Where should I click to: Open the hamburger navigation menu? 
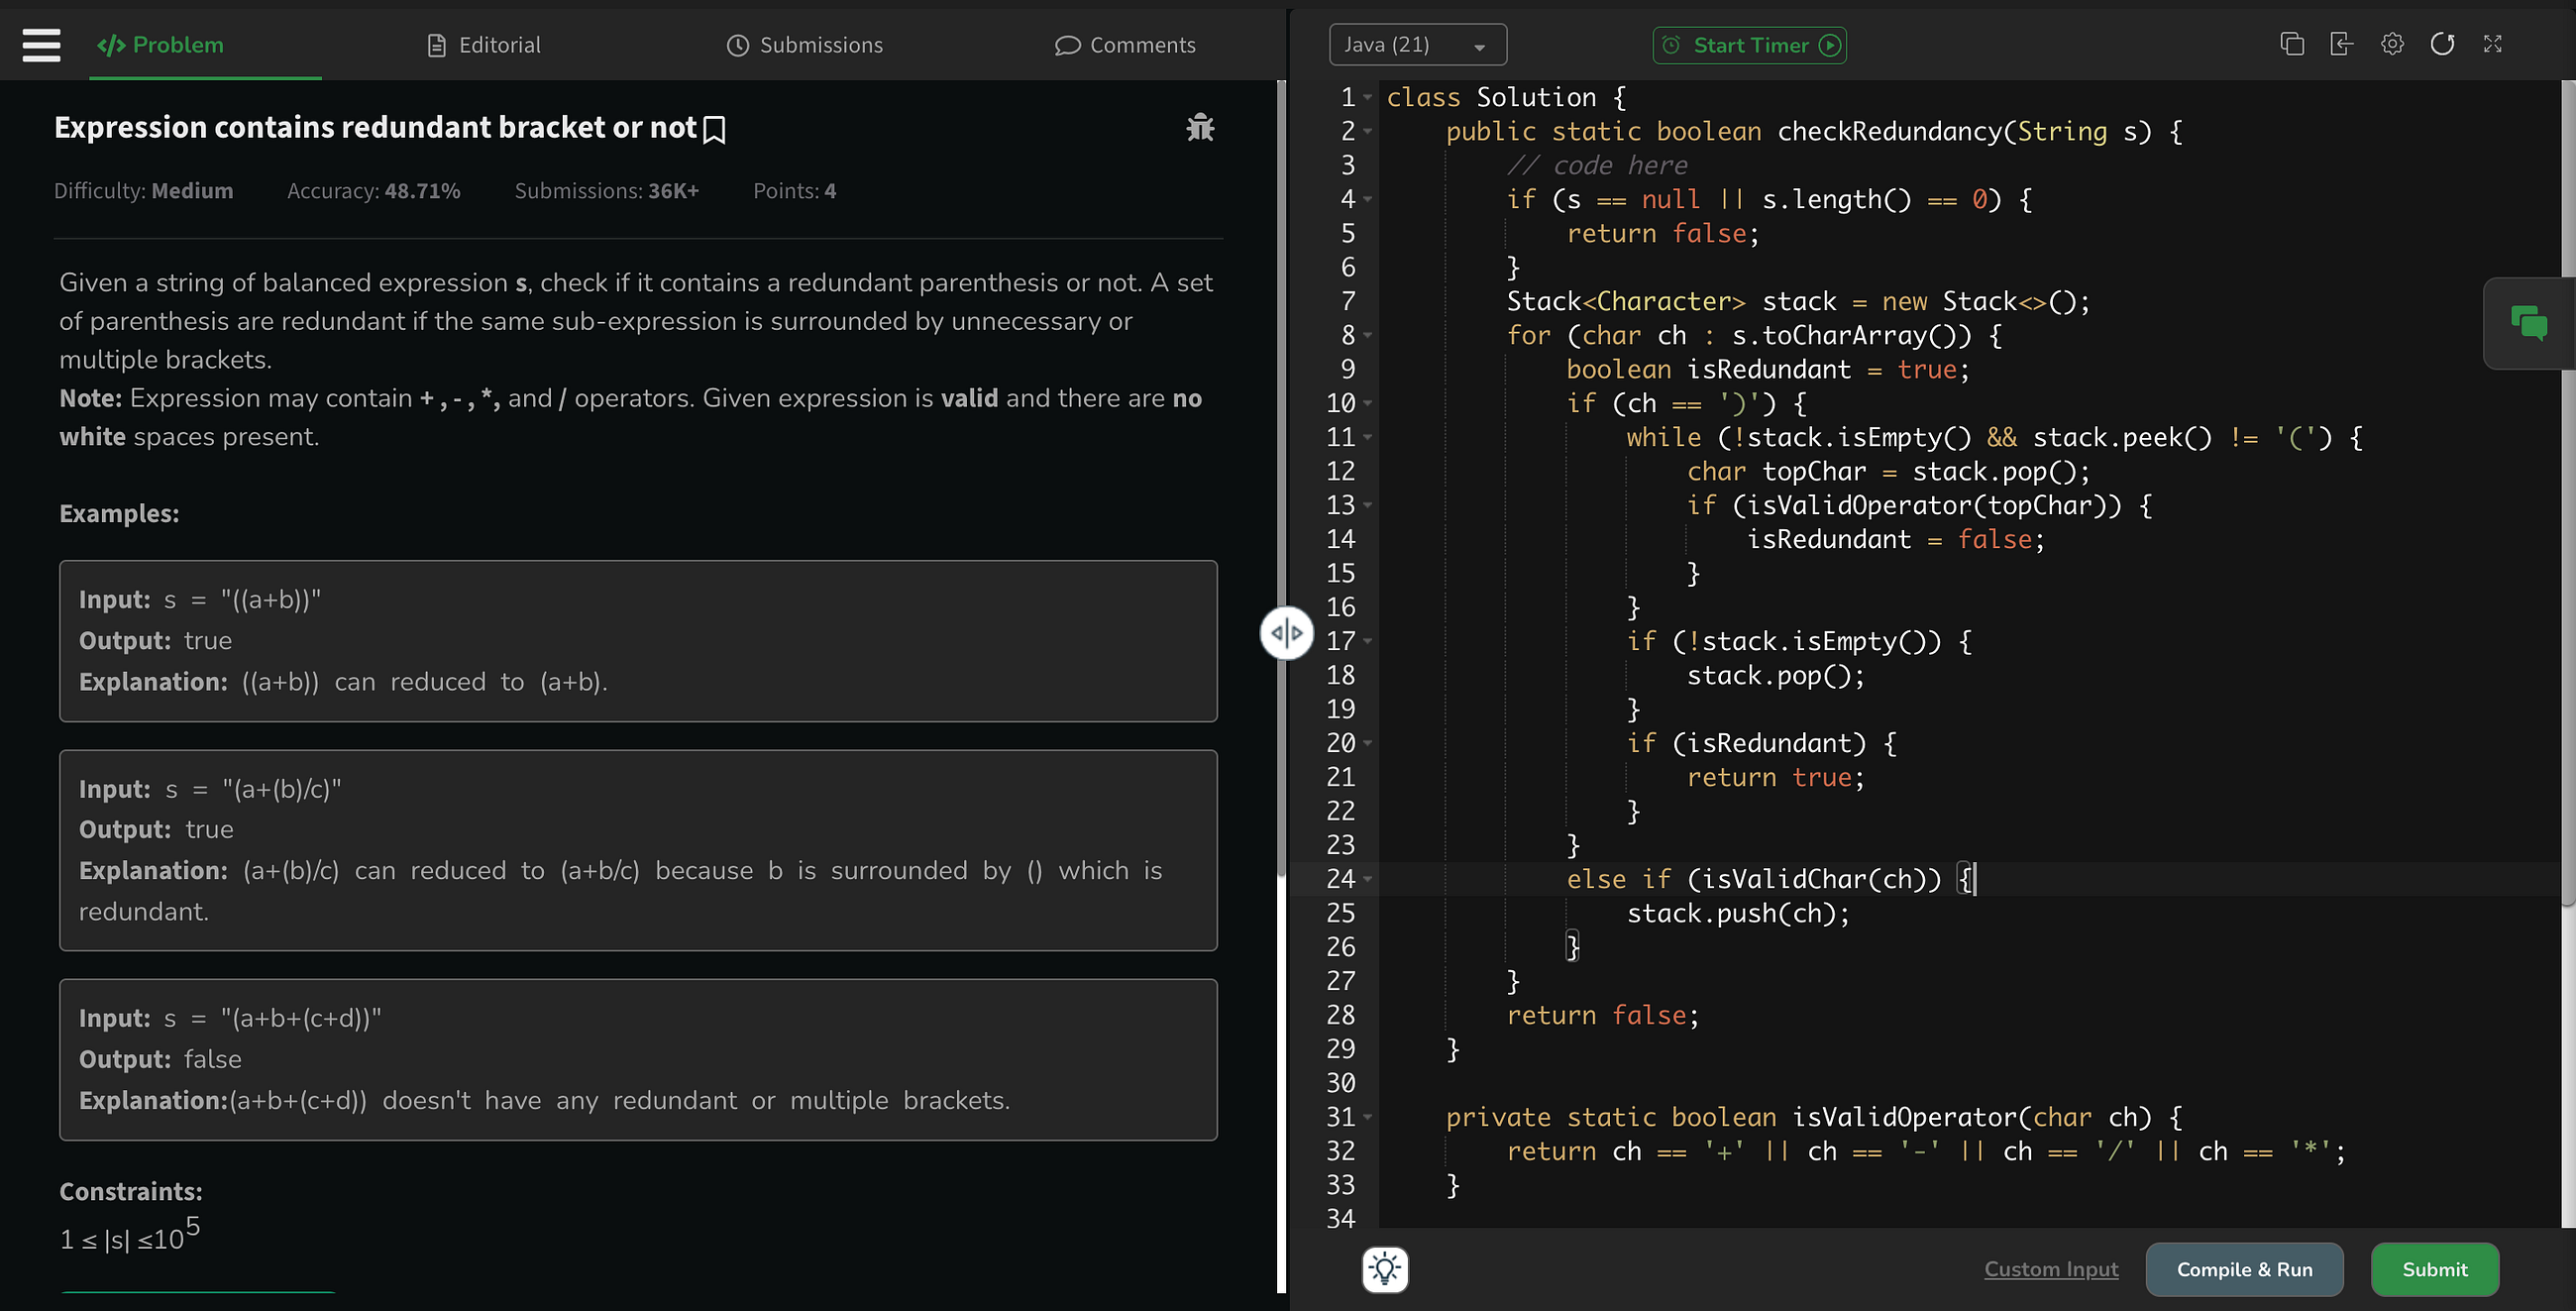click(41, 45)
